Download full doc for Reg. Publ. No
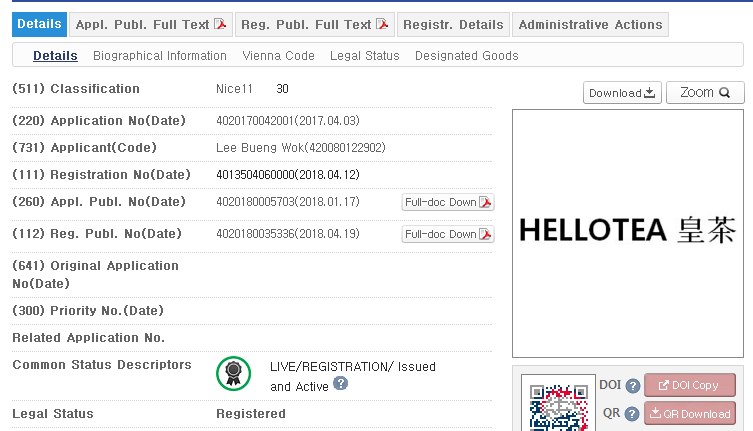Screen dimensions: 753x431 pos(448,234)
